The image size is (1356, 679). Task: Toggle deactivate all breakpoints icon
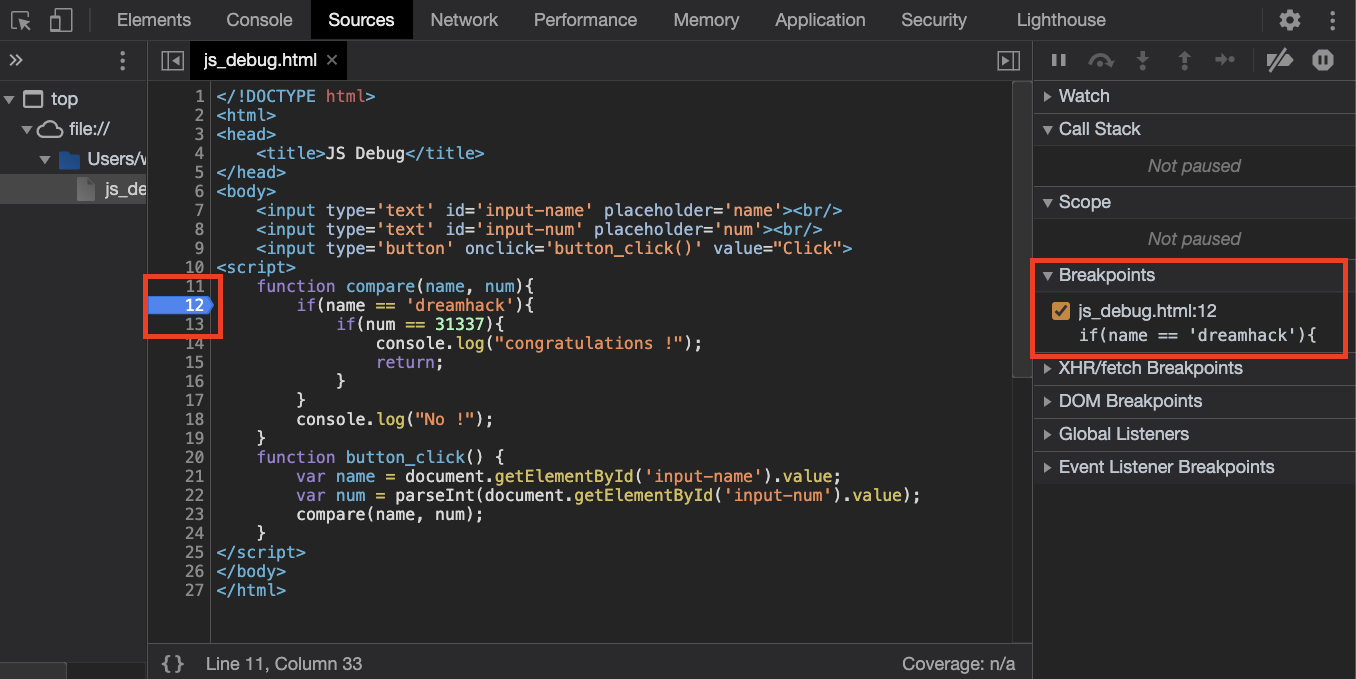(1279, 61)
